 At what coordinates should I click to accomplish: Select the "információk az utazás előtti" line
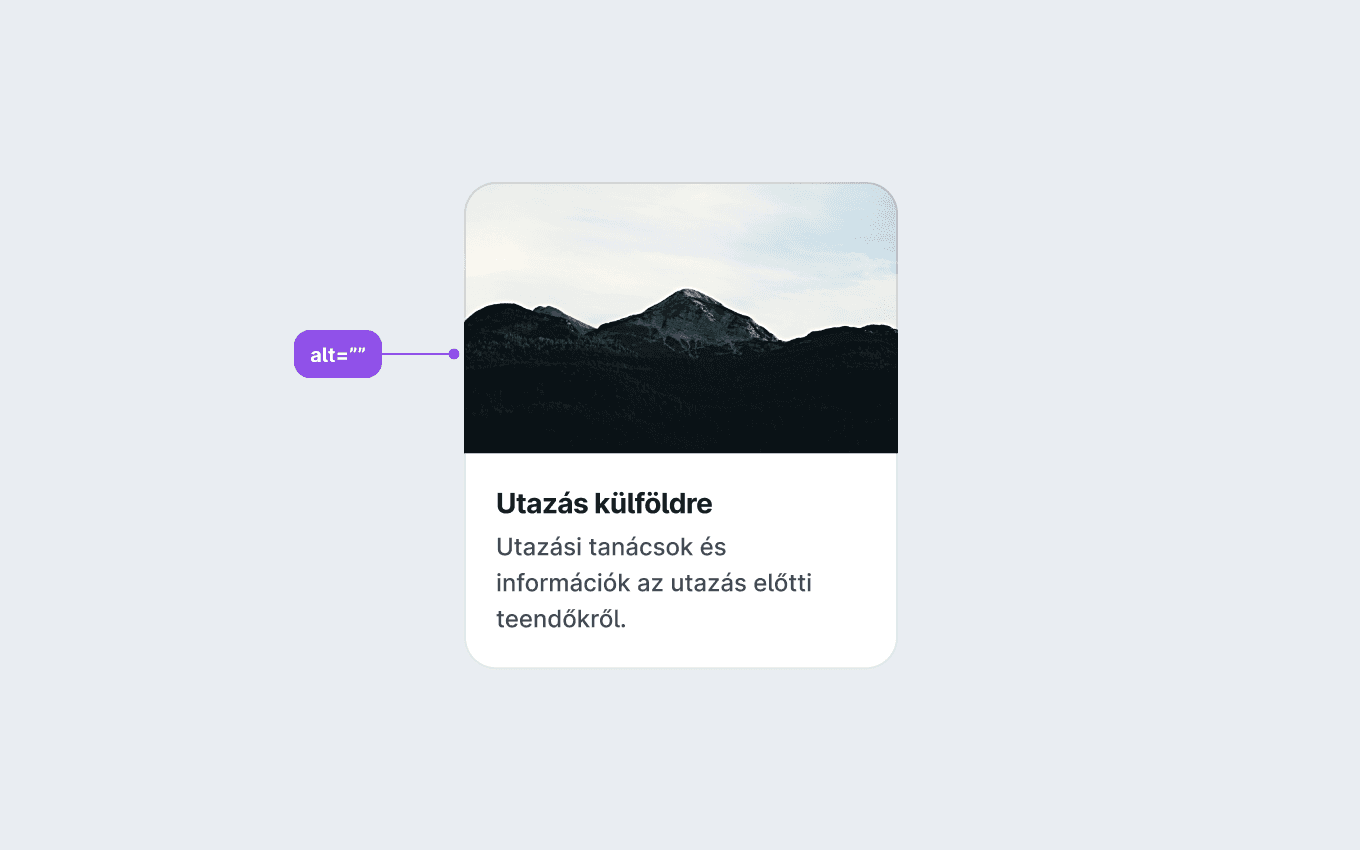[x=654, y=583]
